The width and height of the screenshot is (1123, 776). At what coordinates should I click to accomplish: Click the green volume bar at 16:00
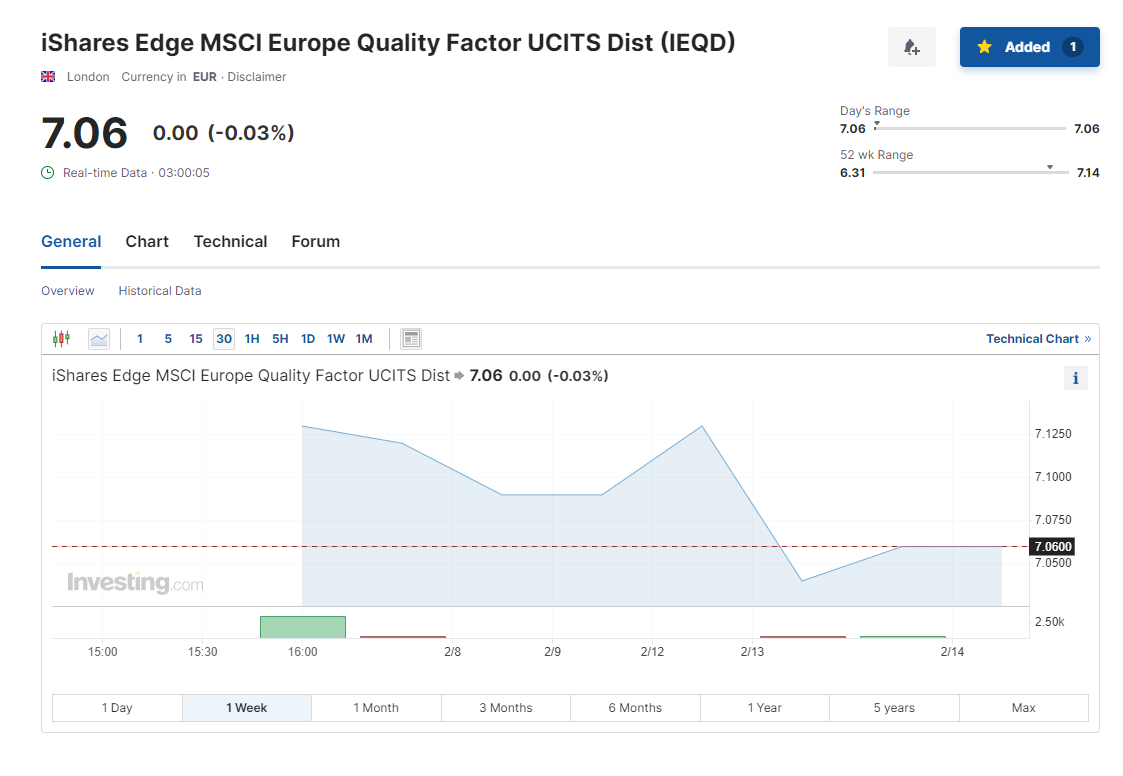point(303,627)
